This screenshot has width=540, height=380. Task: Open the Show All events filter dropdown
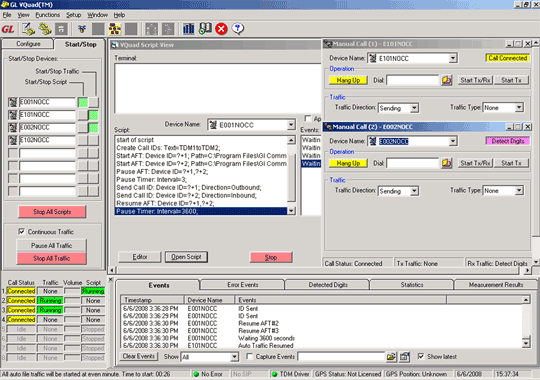(x=235, y=357)
